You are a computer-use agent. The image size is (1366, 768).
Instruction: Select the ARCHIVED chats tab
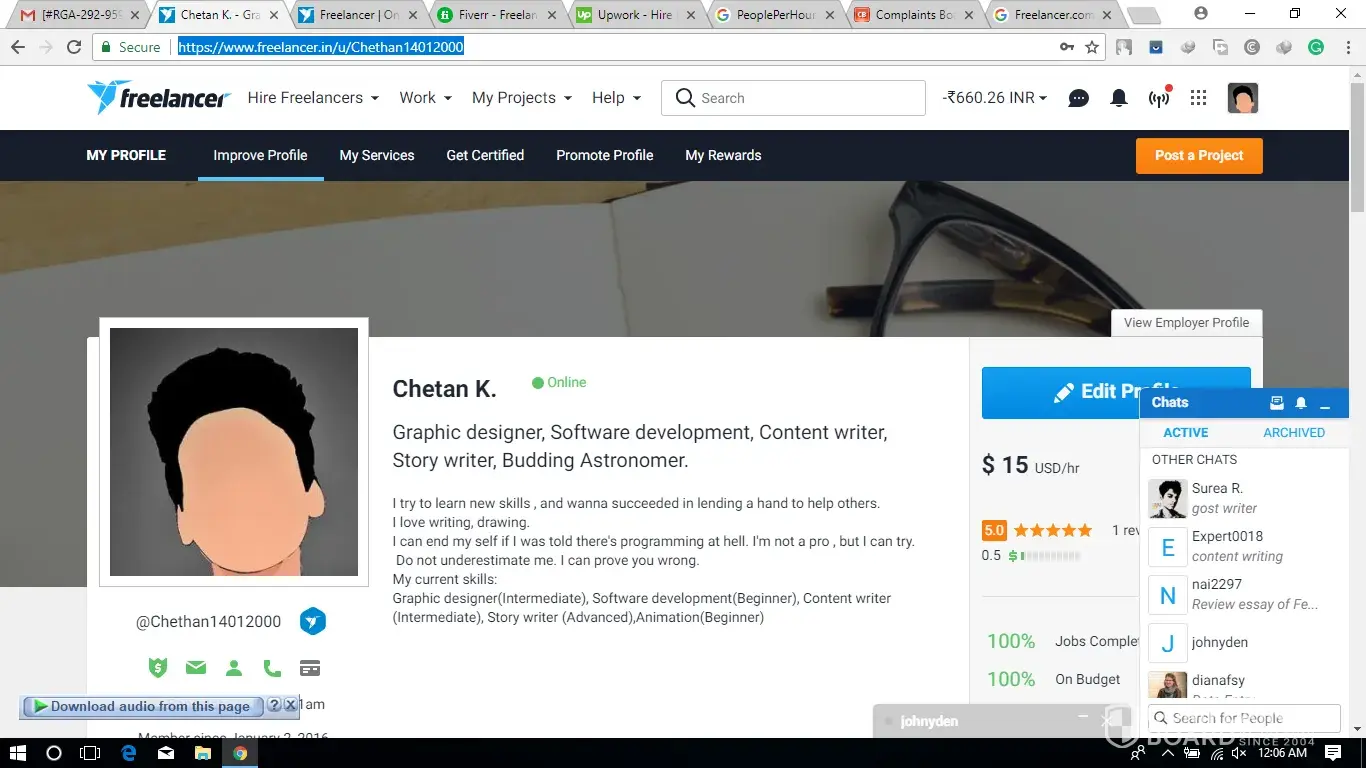tap(1294, 433)
